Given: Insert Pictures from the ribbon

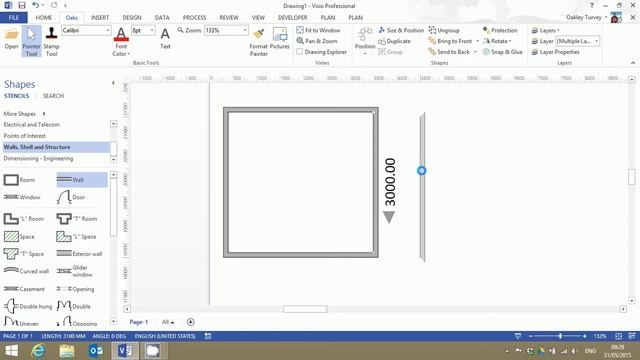Looking at the screenshot, I should click(280, 38).
